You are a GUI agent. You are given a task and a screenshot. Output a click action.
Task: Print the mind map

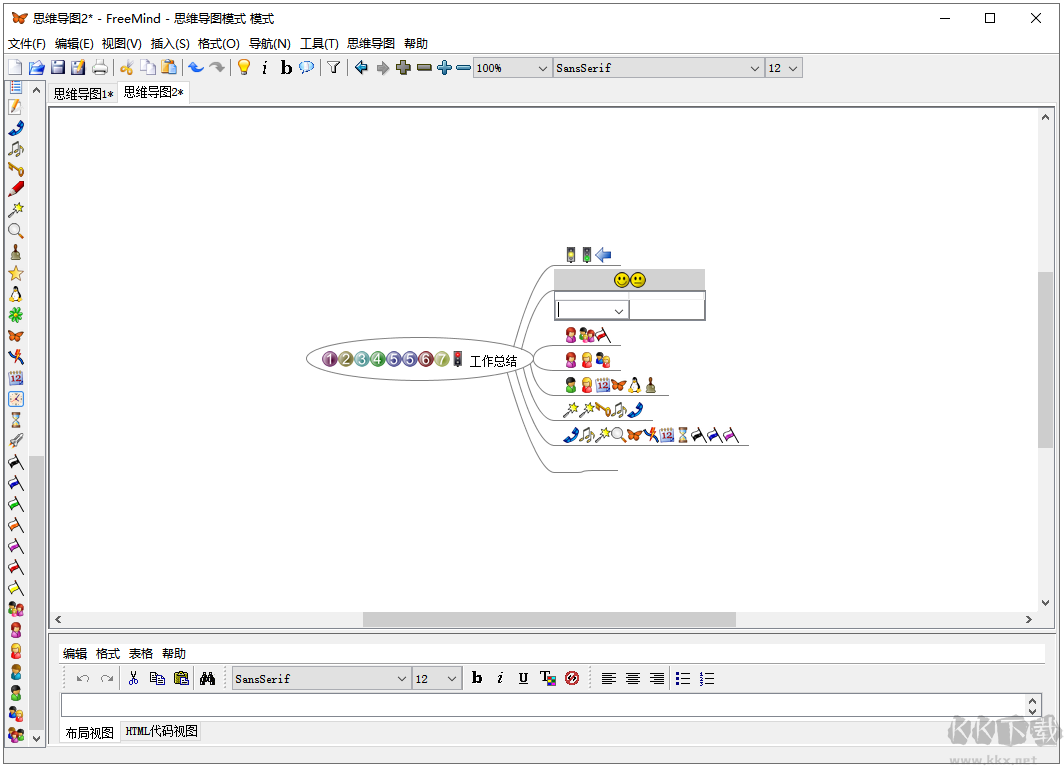[100, 67]
